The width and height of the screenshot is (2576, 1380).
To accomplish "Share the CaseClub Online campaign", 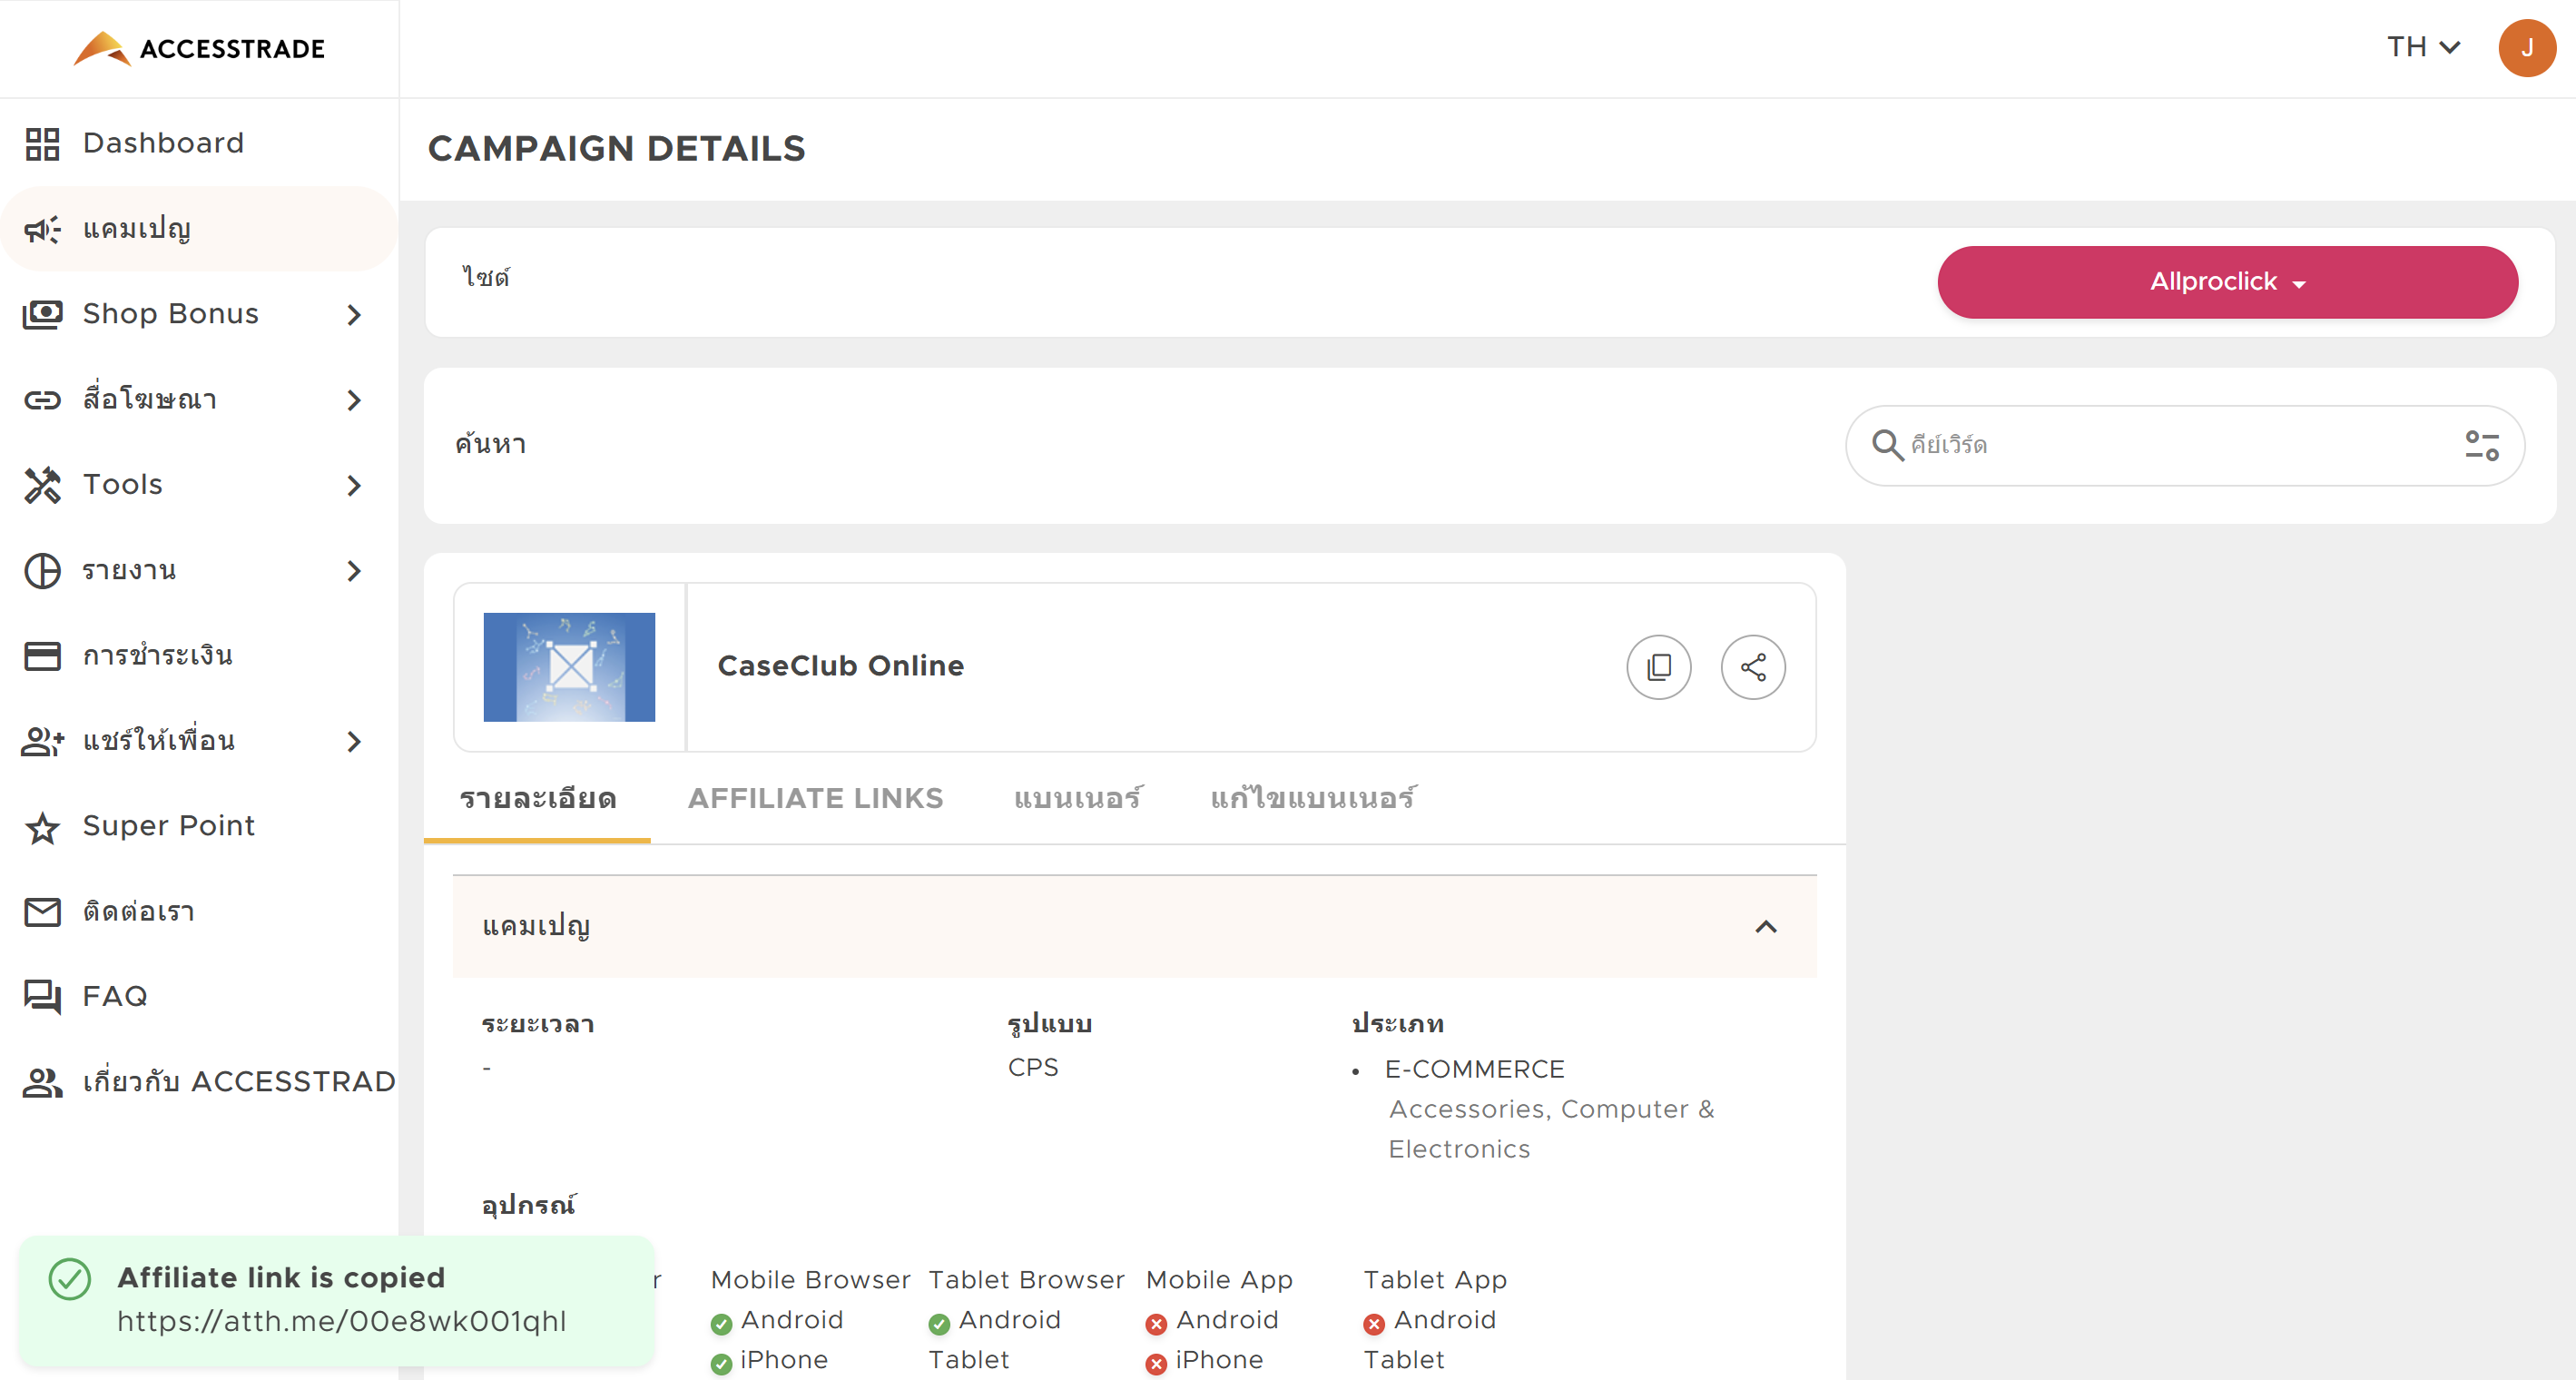I will click(1753, 667).
